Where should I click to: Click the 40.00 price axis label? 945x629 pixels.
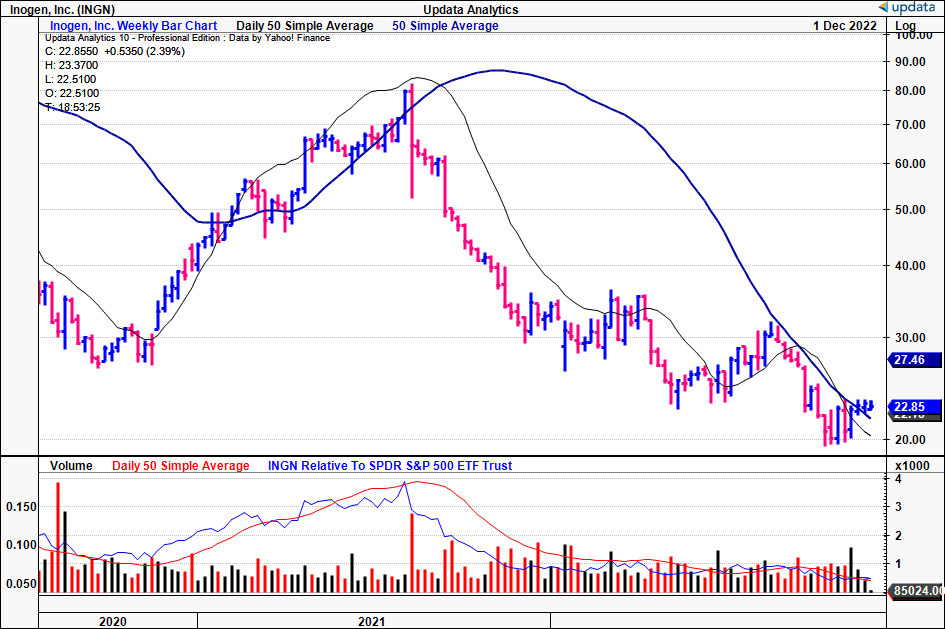click(x=911, y=265)
